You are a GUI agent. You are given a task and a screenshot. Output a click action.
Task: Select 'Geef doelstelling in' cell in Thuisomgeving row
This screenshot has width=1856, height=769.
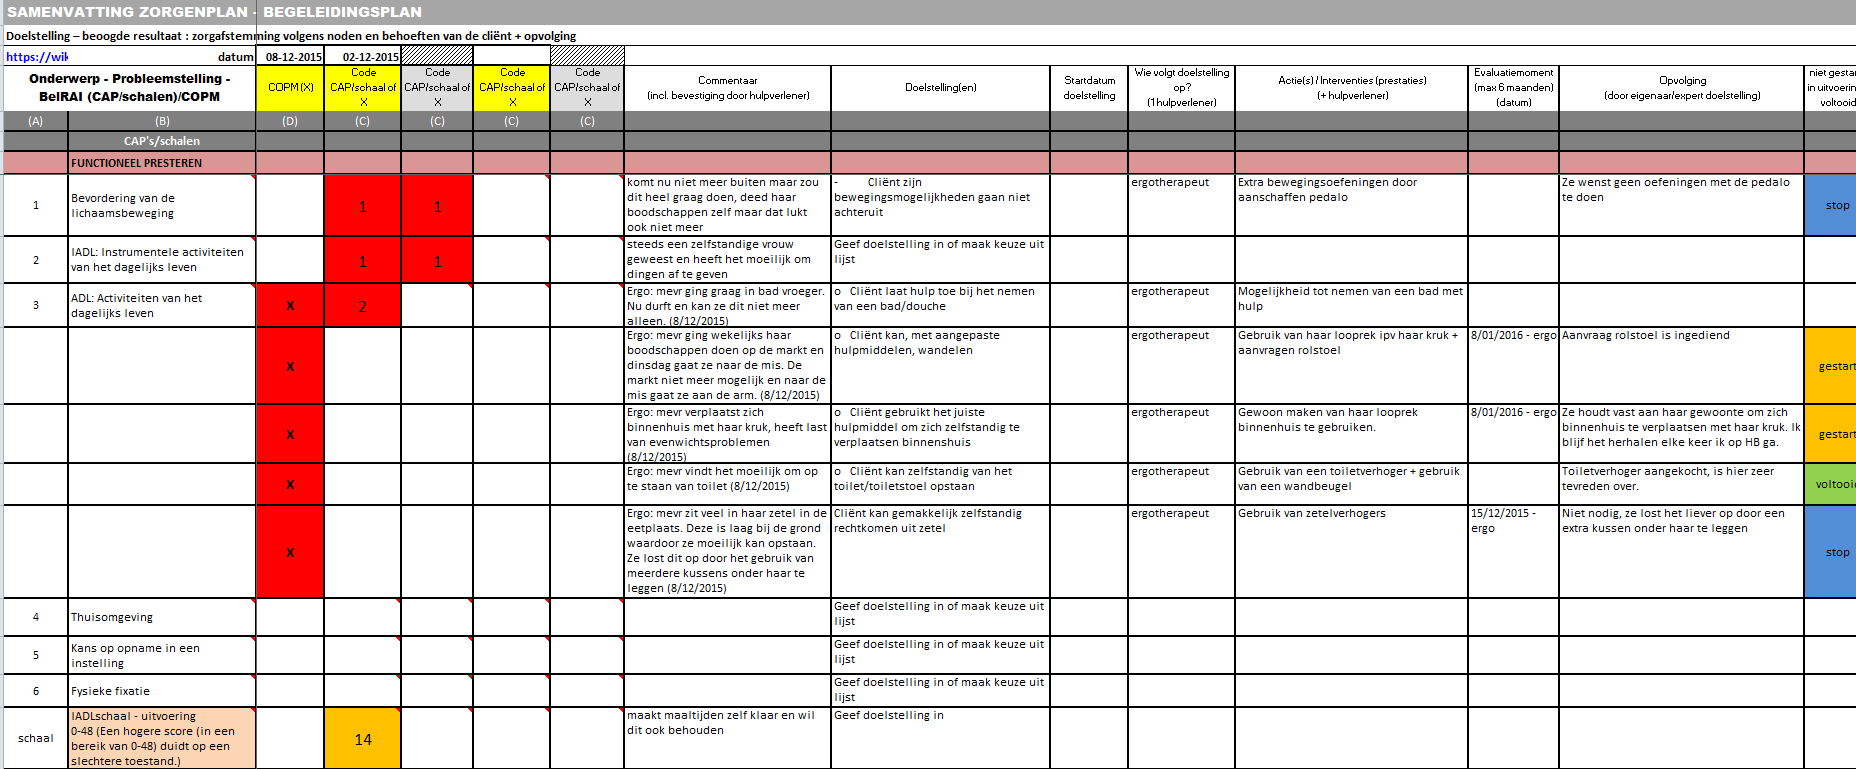(x=940, y=617)
